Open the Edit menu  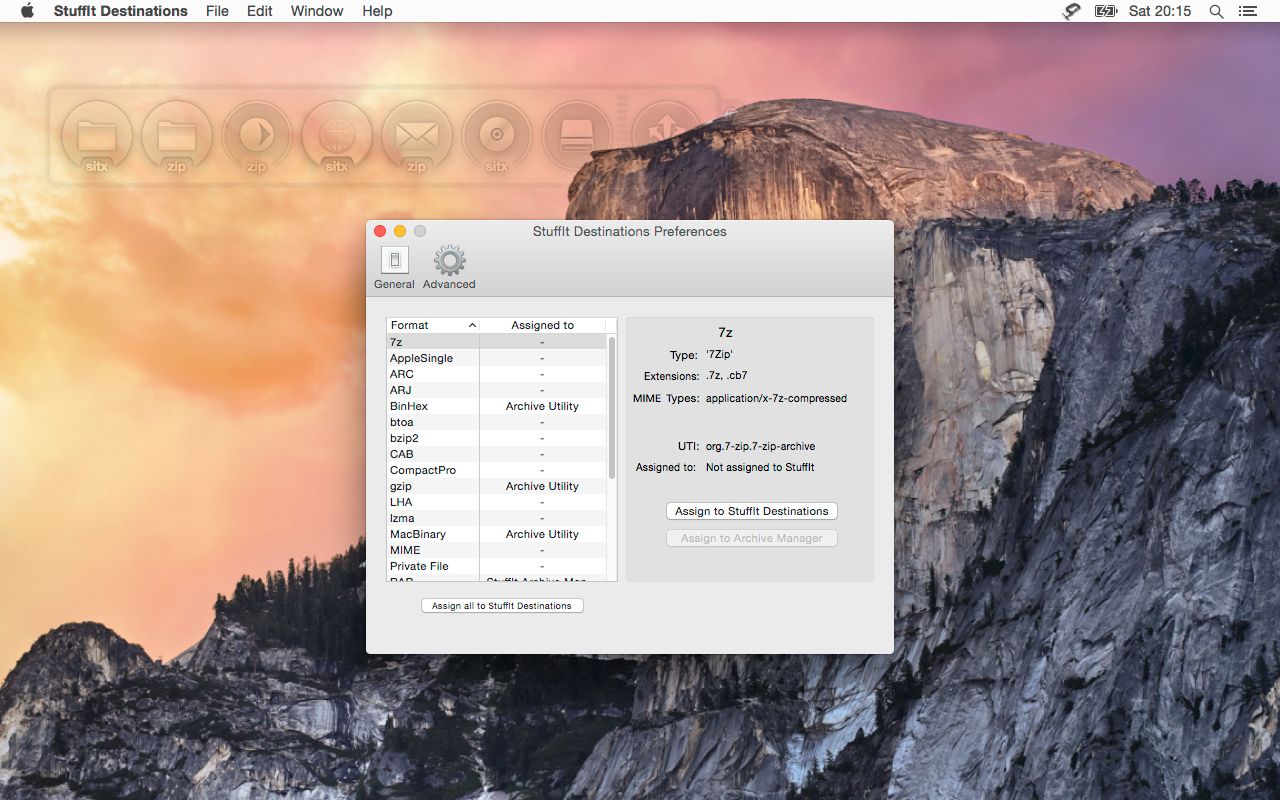[x=260, y=11]
